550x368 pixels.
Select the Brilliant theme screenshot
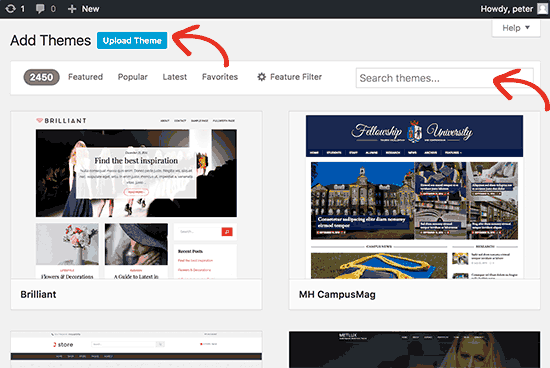(x=136, y=195)
